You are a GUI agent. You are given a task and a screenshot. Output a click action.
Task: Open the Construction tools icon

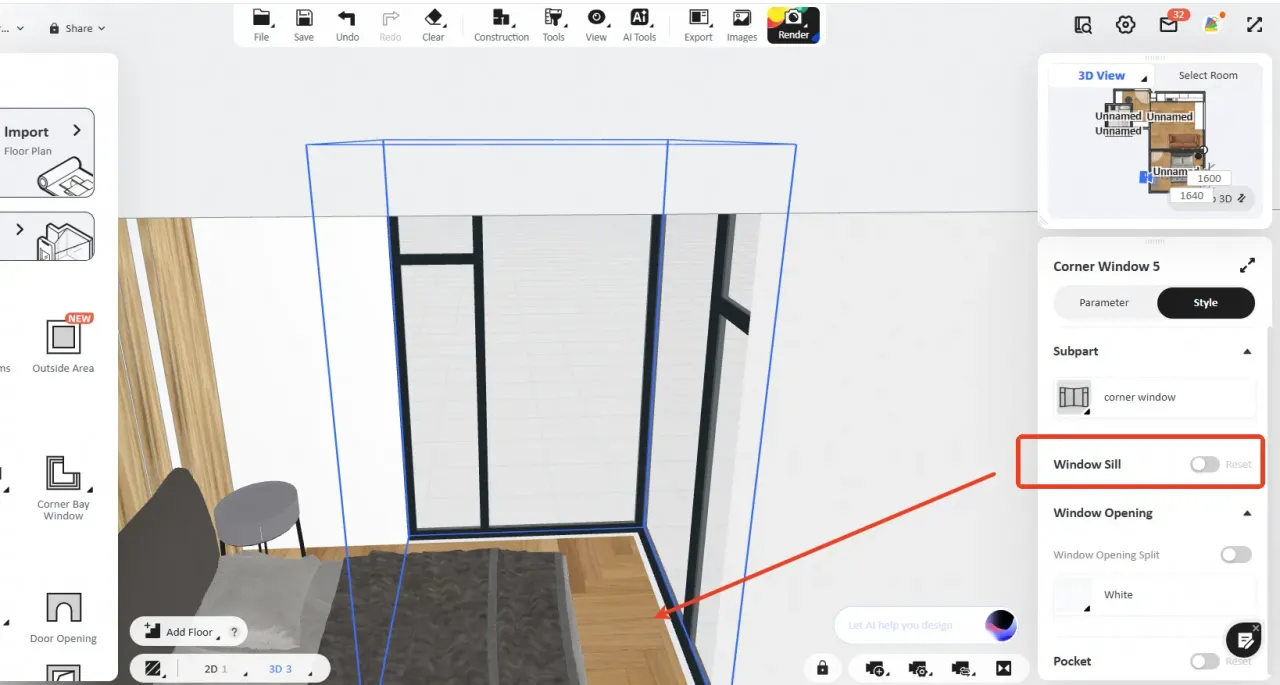pyautogui.click(x=501, y=25)
